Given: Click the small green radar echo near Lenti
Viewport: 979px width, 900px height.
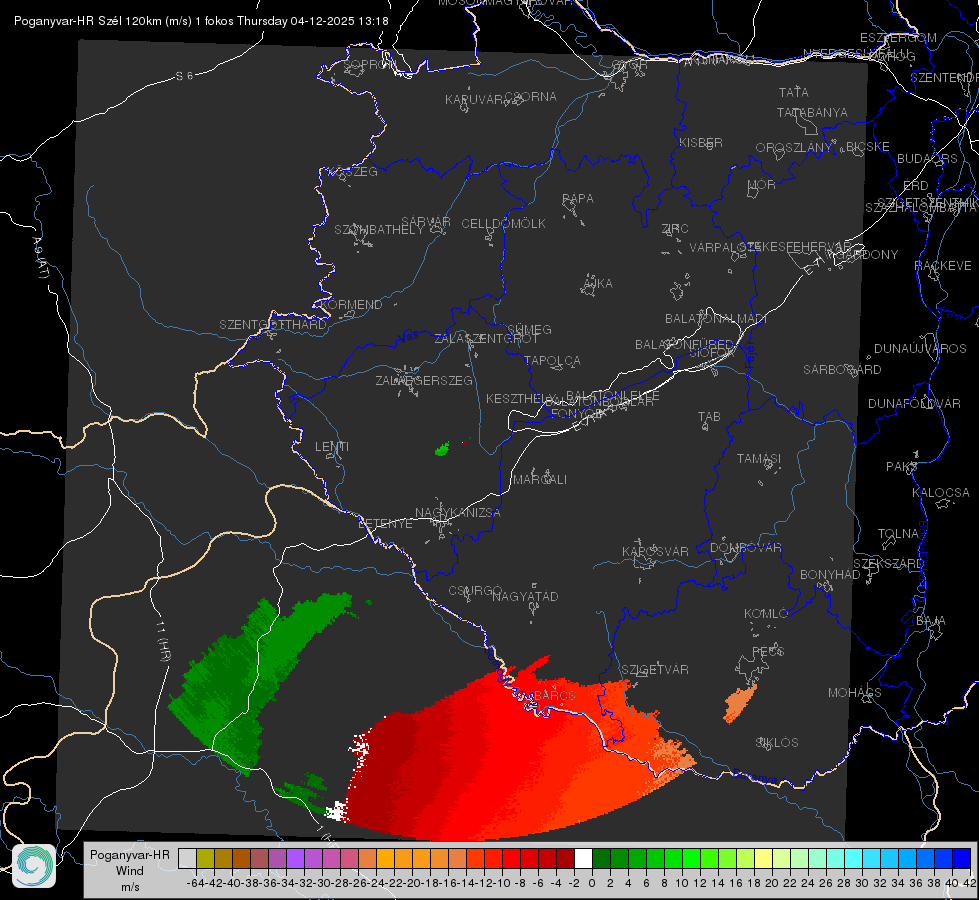Looking at the screenshot, I should point(442,449).
